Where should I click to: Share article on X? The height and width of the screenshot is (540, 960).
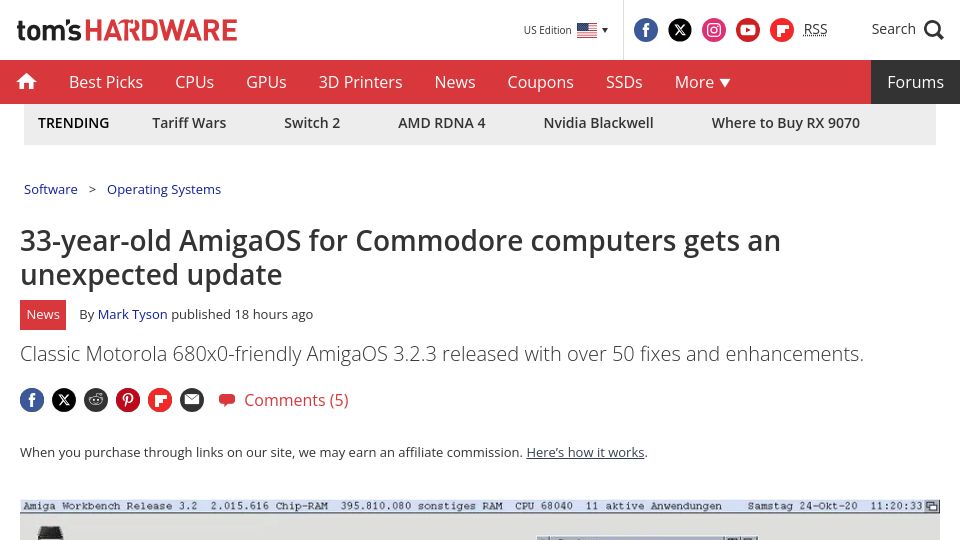[x=64, y=400]
